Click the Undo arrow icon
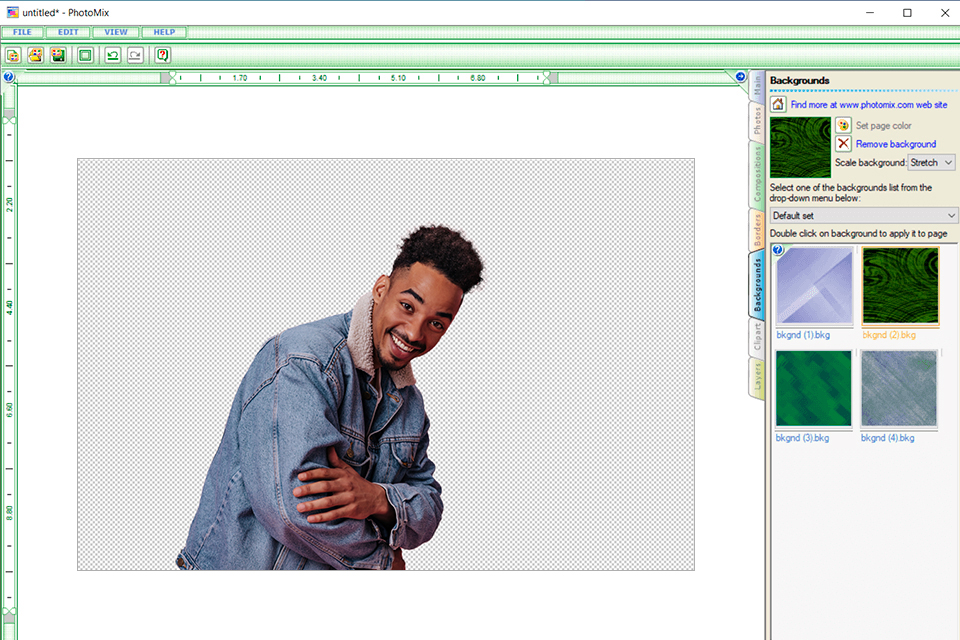 [x=113, y=56]
